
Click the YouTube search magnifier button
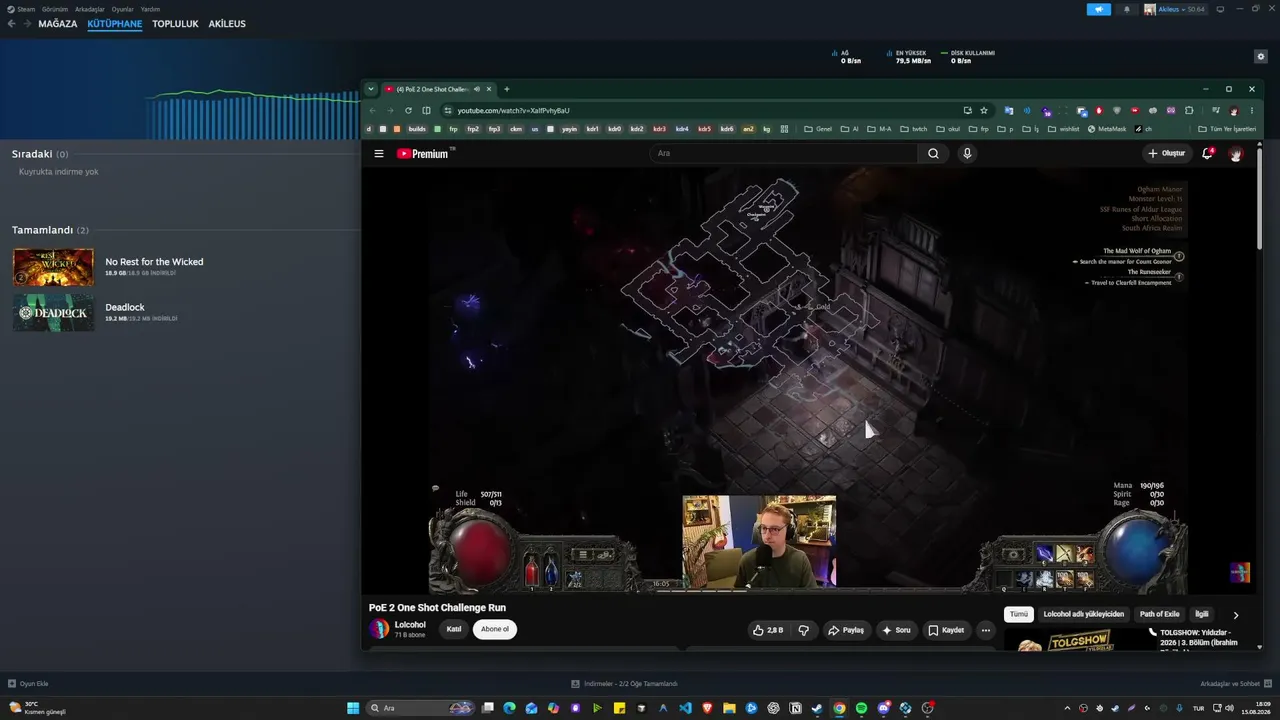pyautogui.click(x=933, y=154)
